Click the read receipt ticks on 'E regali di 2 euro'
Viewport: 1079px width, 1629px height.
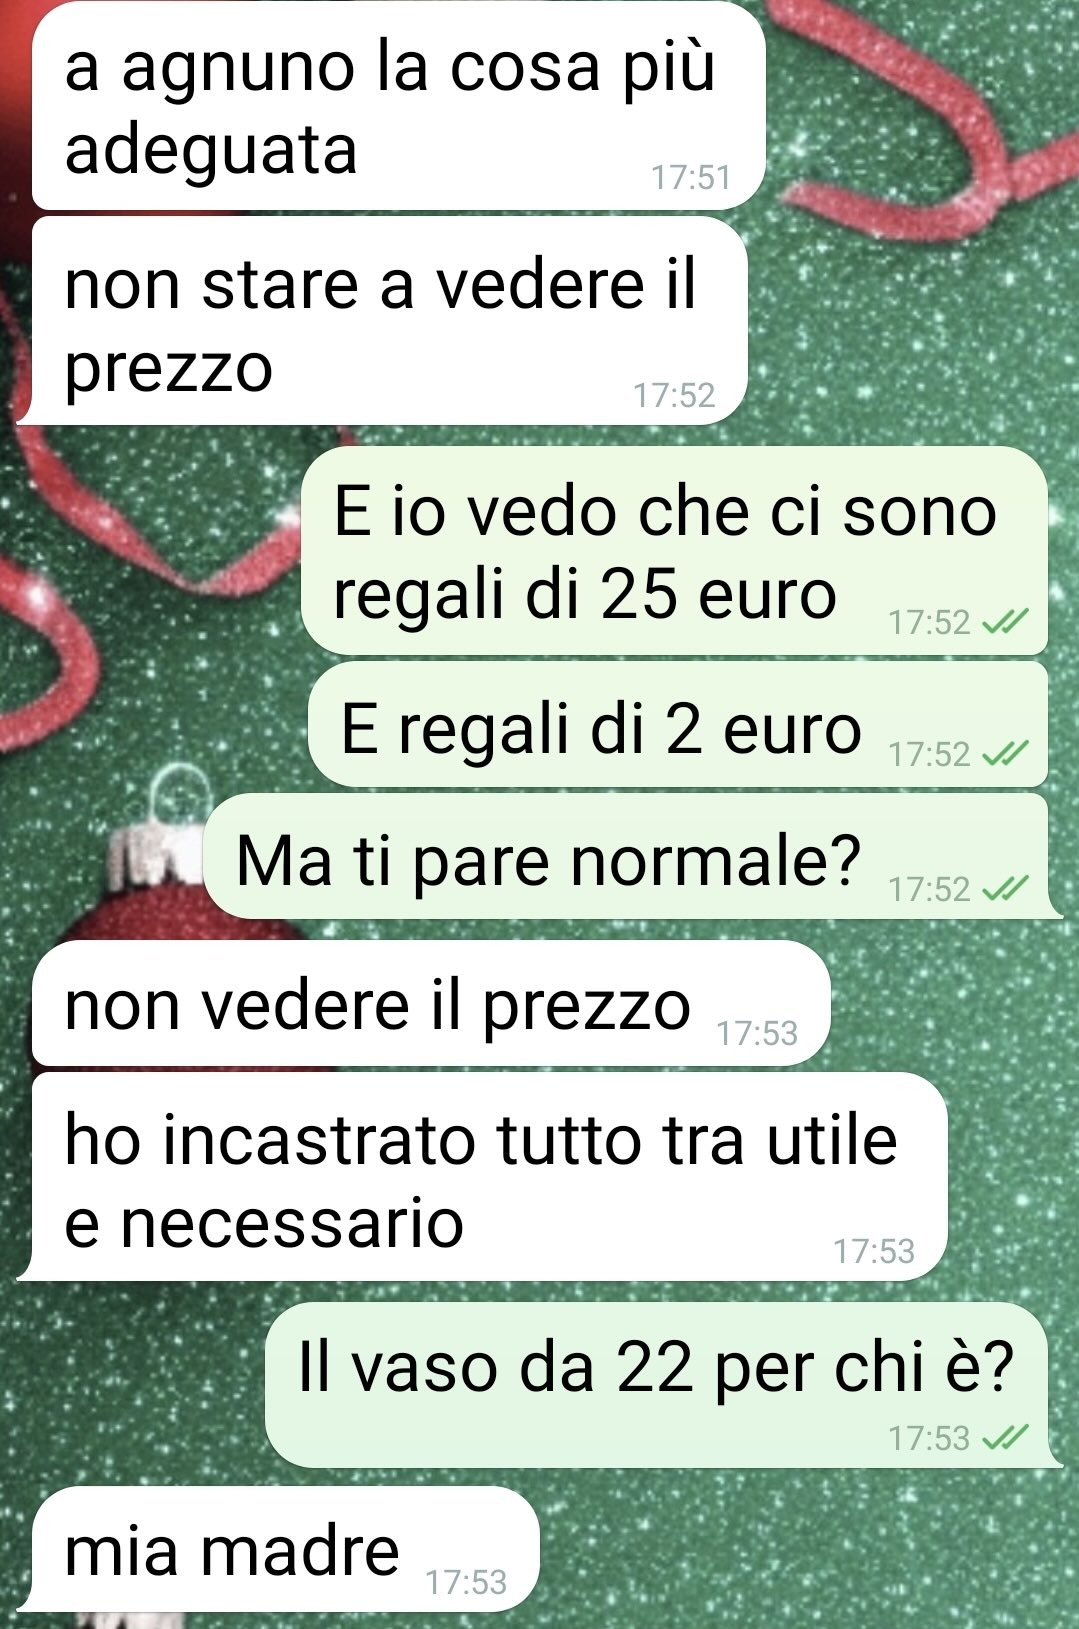pyautogui.click(x=1004, y=754)
